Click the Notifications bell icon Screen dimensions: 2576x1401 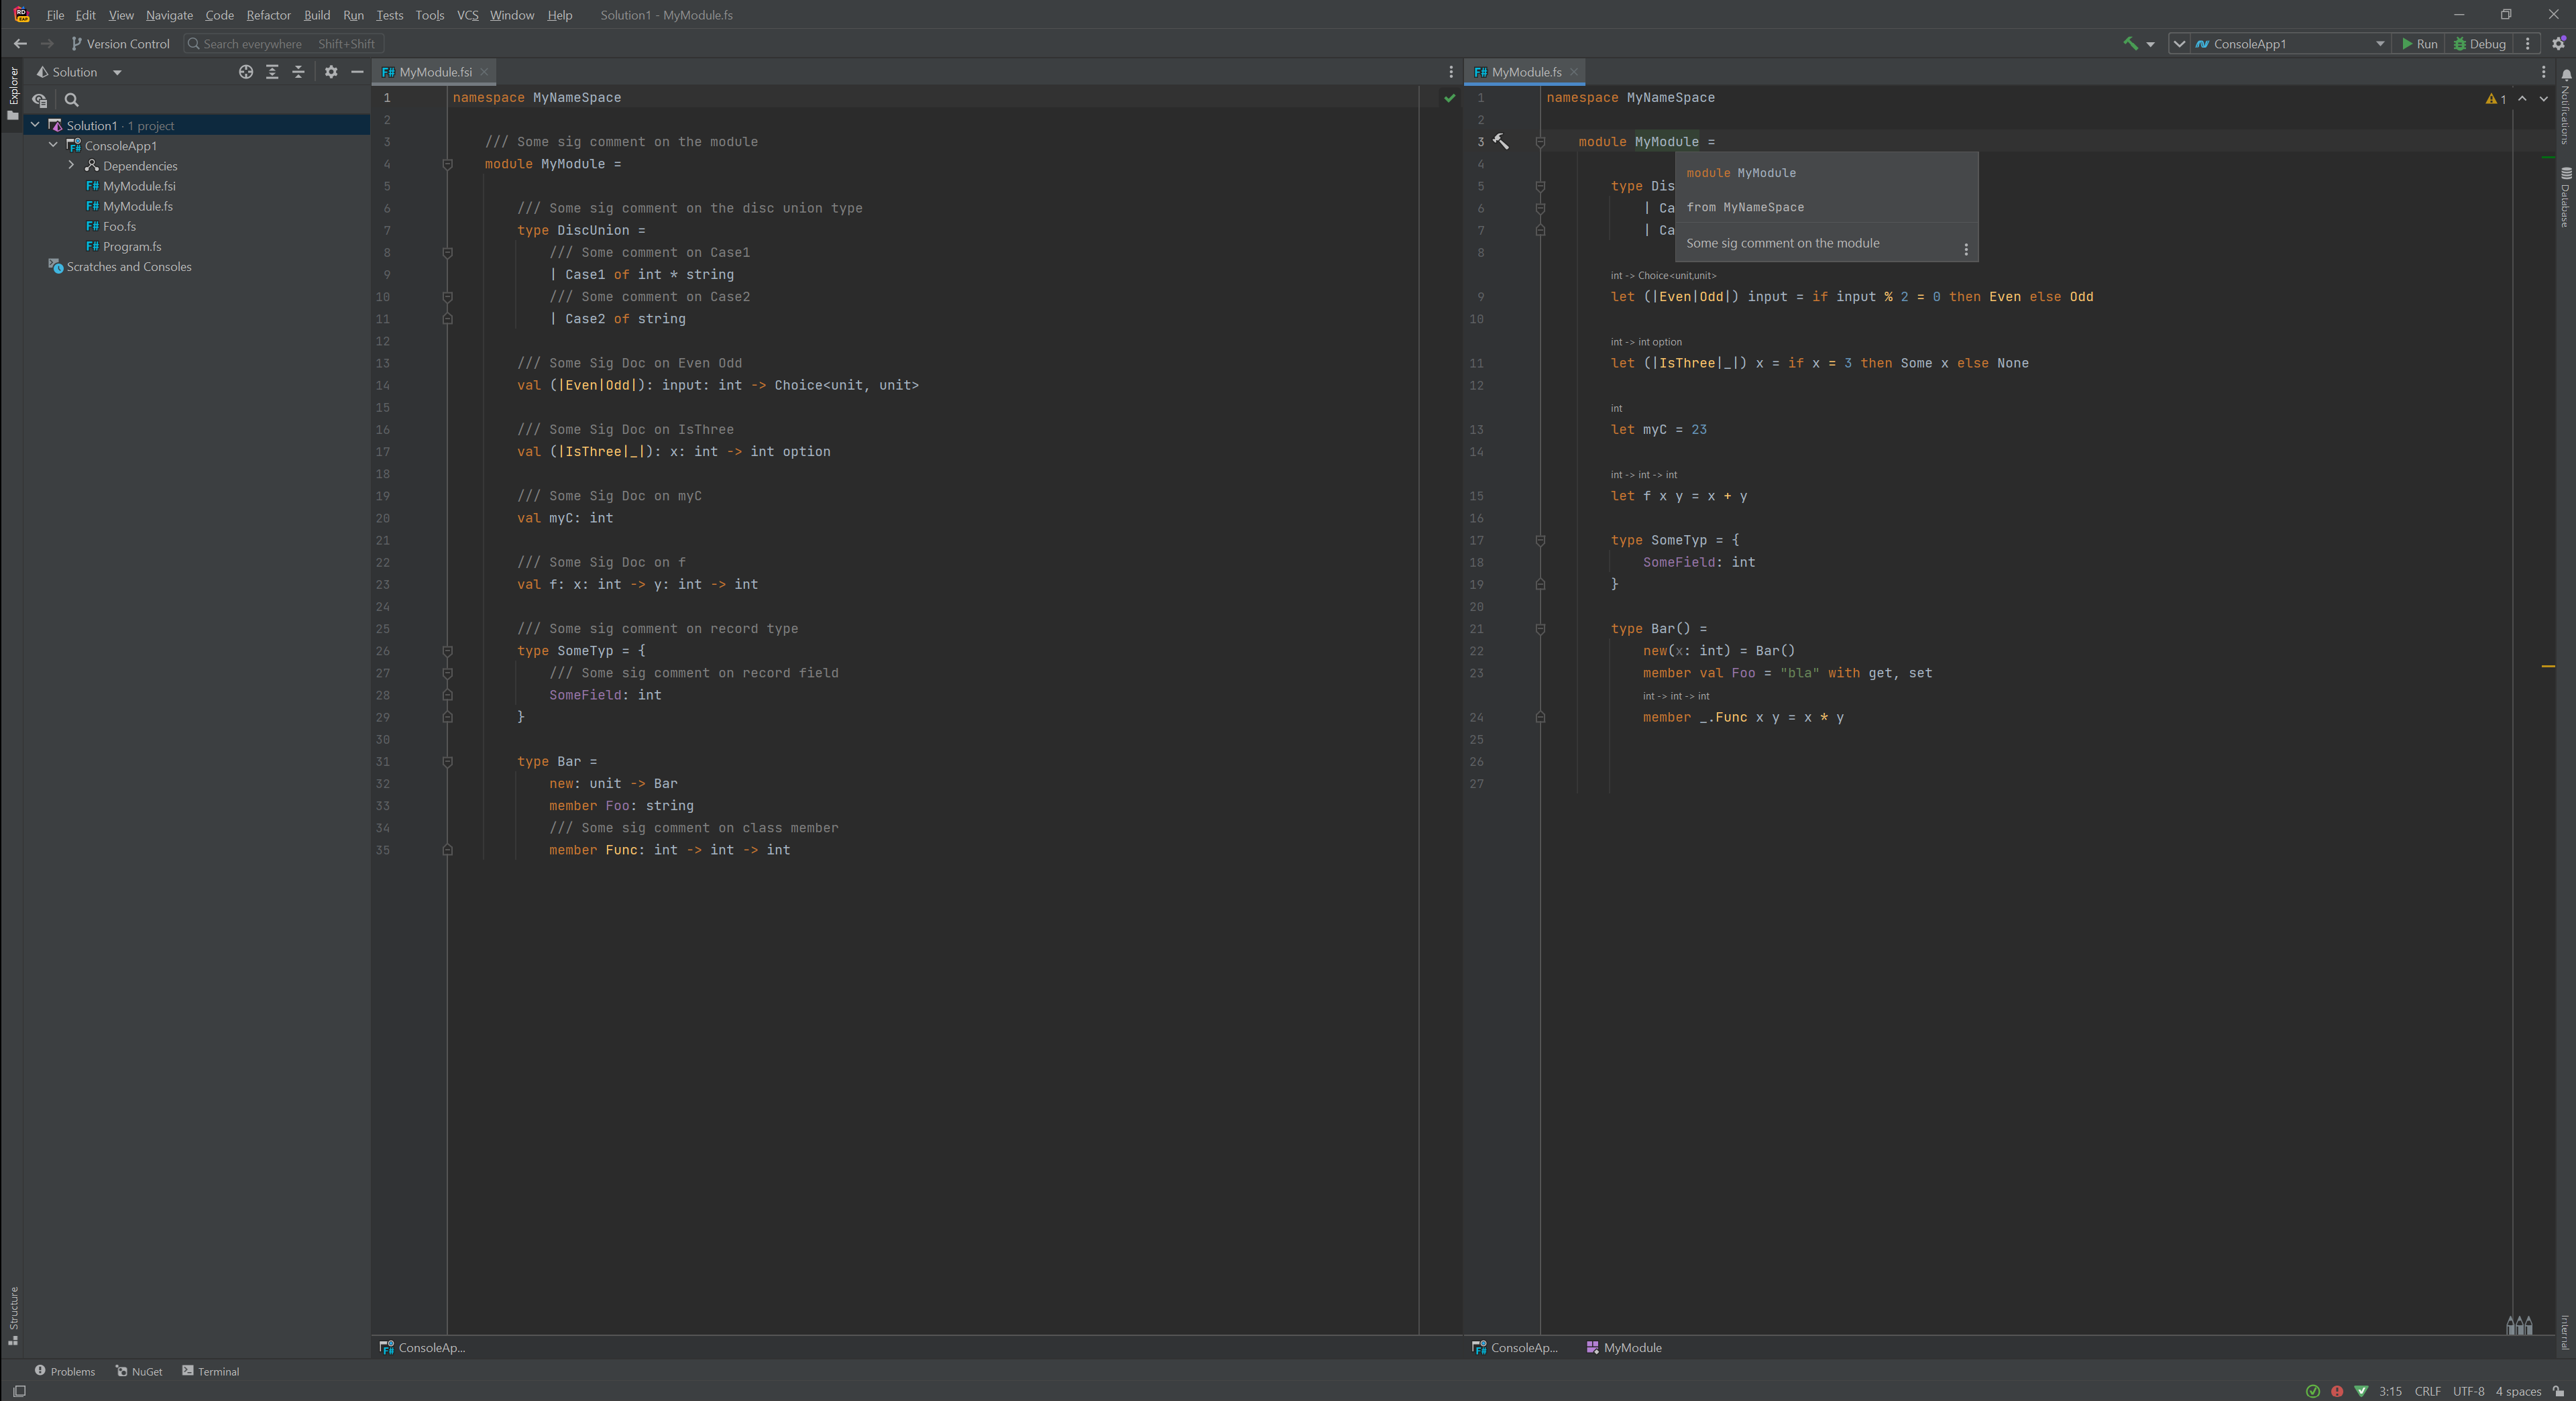pos(2566,75)
